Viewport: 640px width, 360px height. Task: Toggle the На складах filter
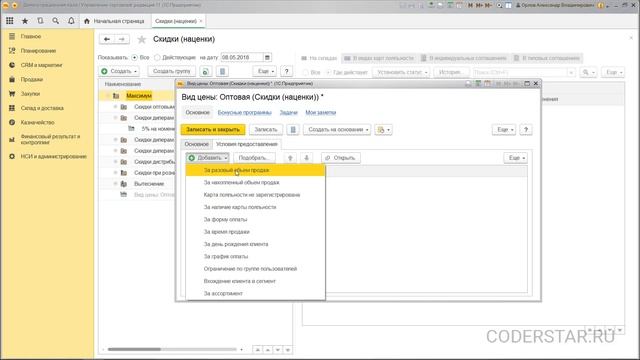pyautogui.click(x=319, y=58)
